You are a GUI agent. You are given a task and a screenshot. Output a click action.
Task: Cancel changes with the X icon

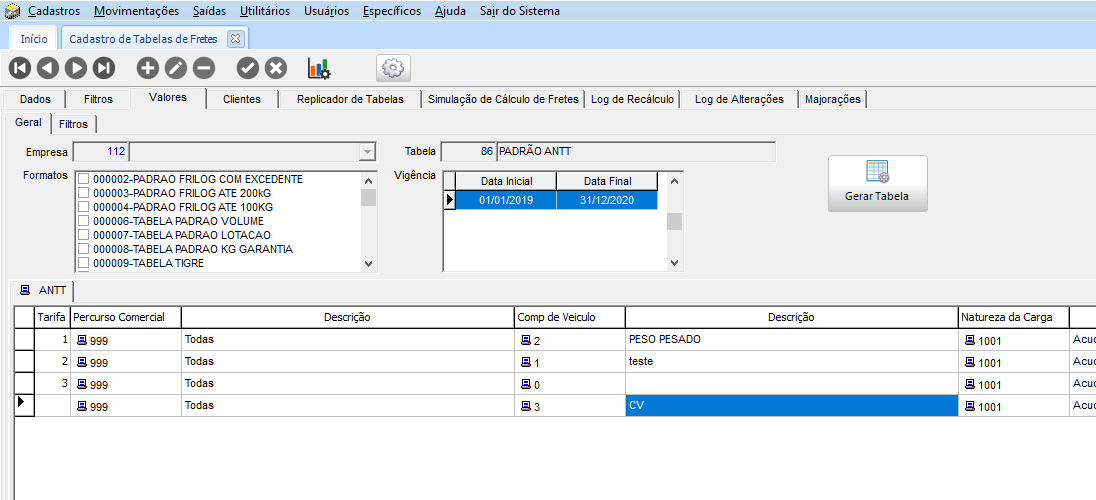point(276,68)
